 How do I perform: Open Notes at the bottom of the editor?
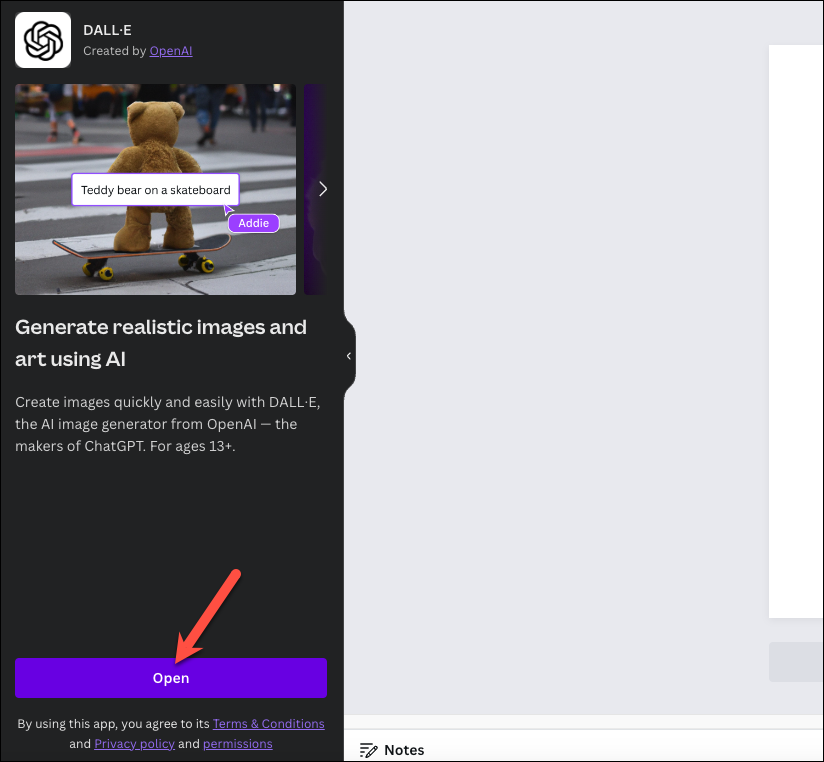392,750
